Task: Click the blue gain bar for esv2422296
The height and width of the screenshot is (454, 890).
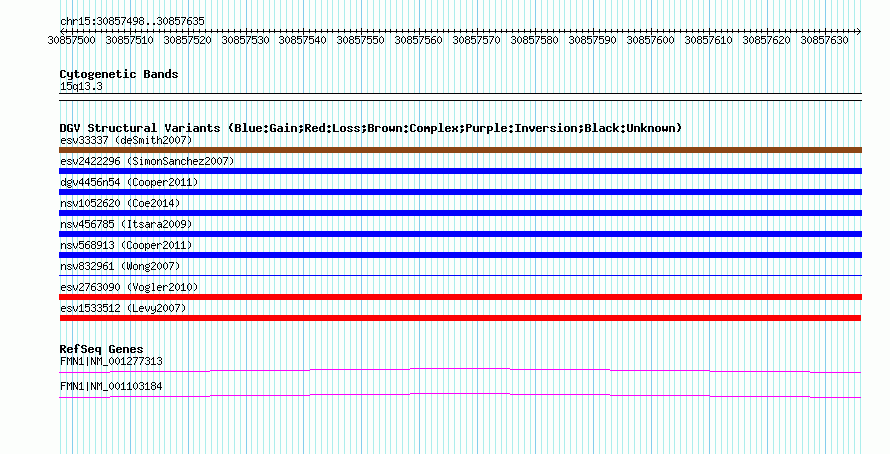Action: pos(460,171)
